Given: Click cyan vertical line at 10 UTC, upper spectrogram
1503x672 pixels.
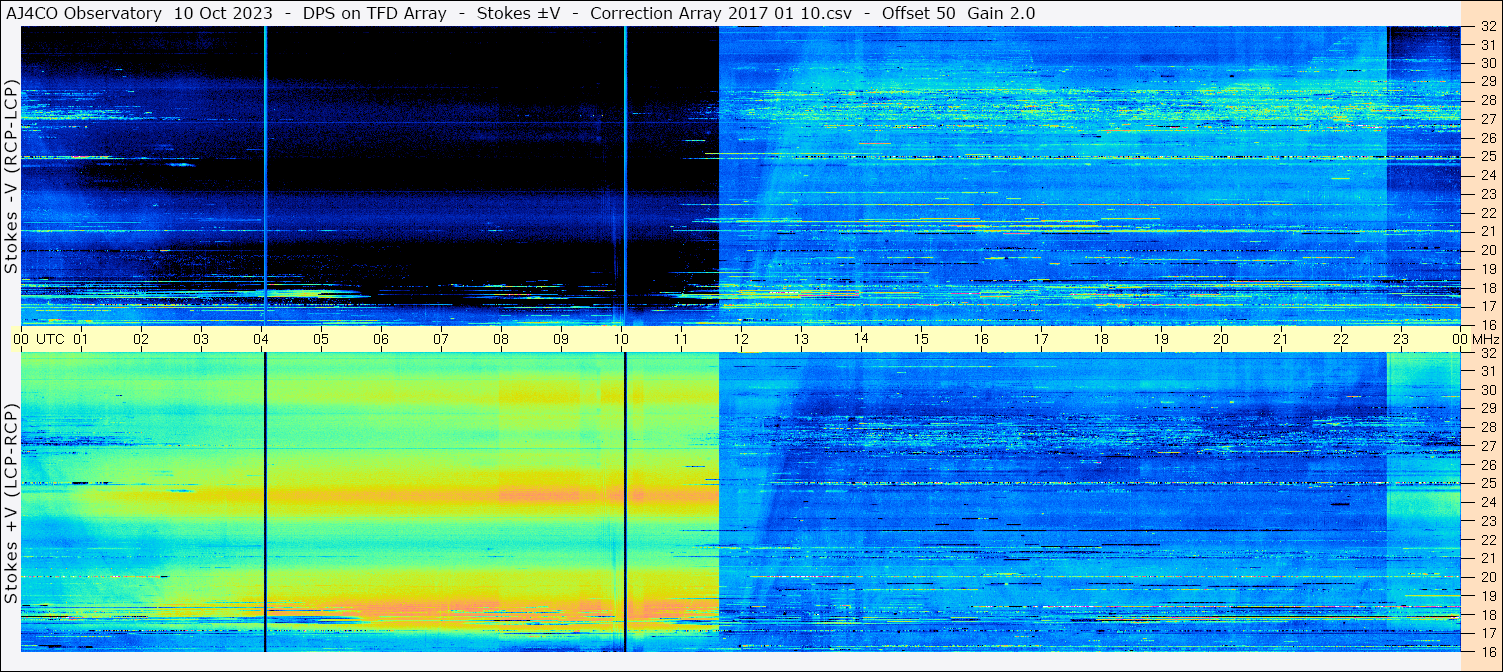Looking at the screenshot, I should point(625,176).
